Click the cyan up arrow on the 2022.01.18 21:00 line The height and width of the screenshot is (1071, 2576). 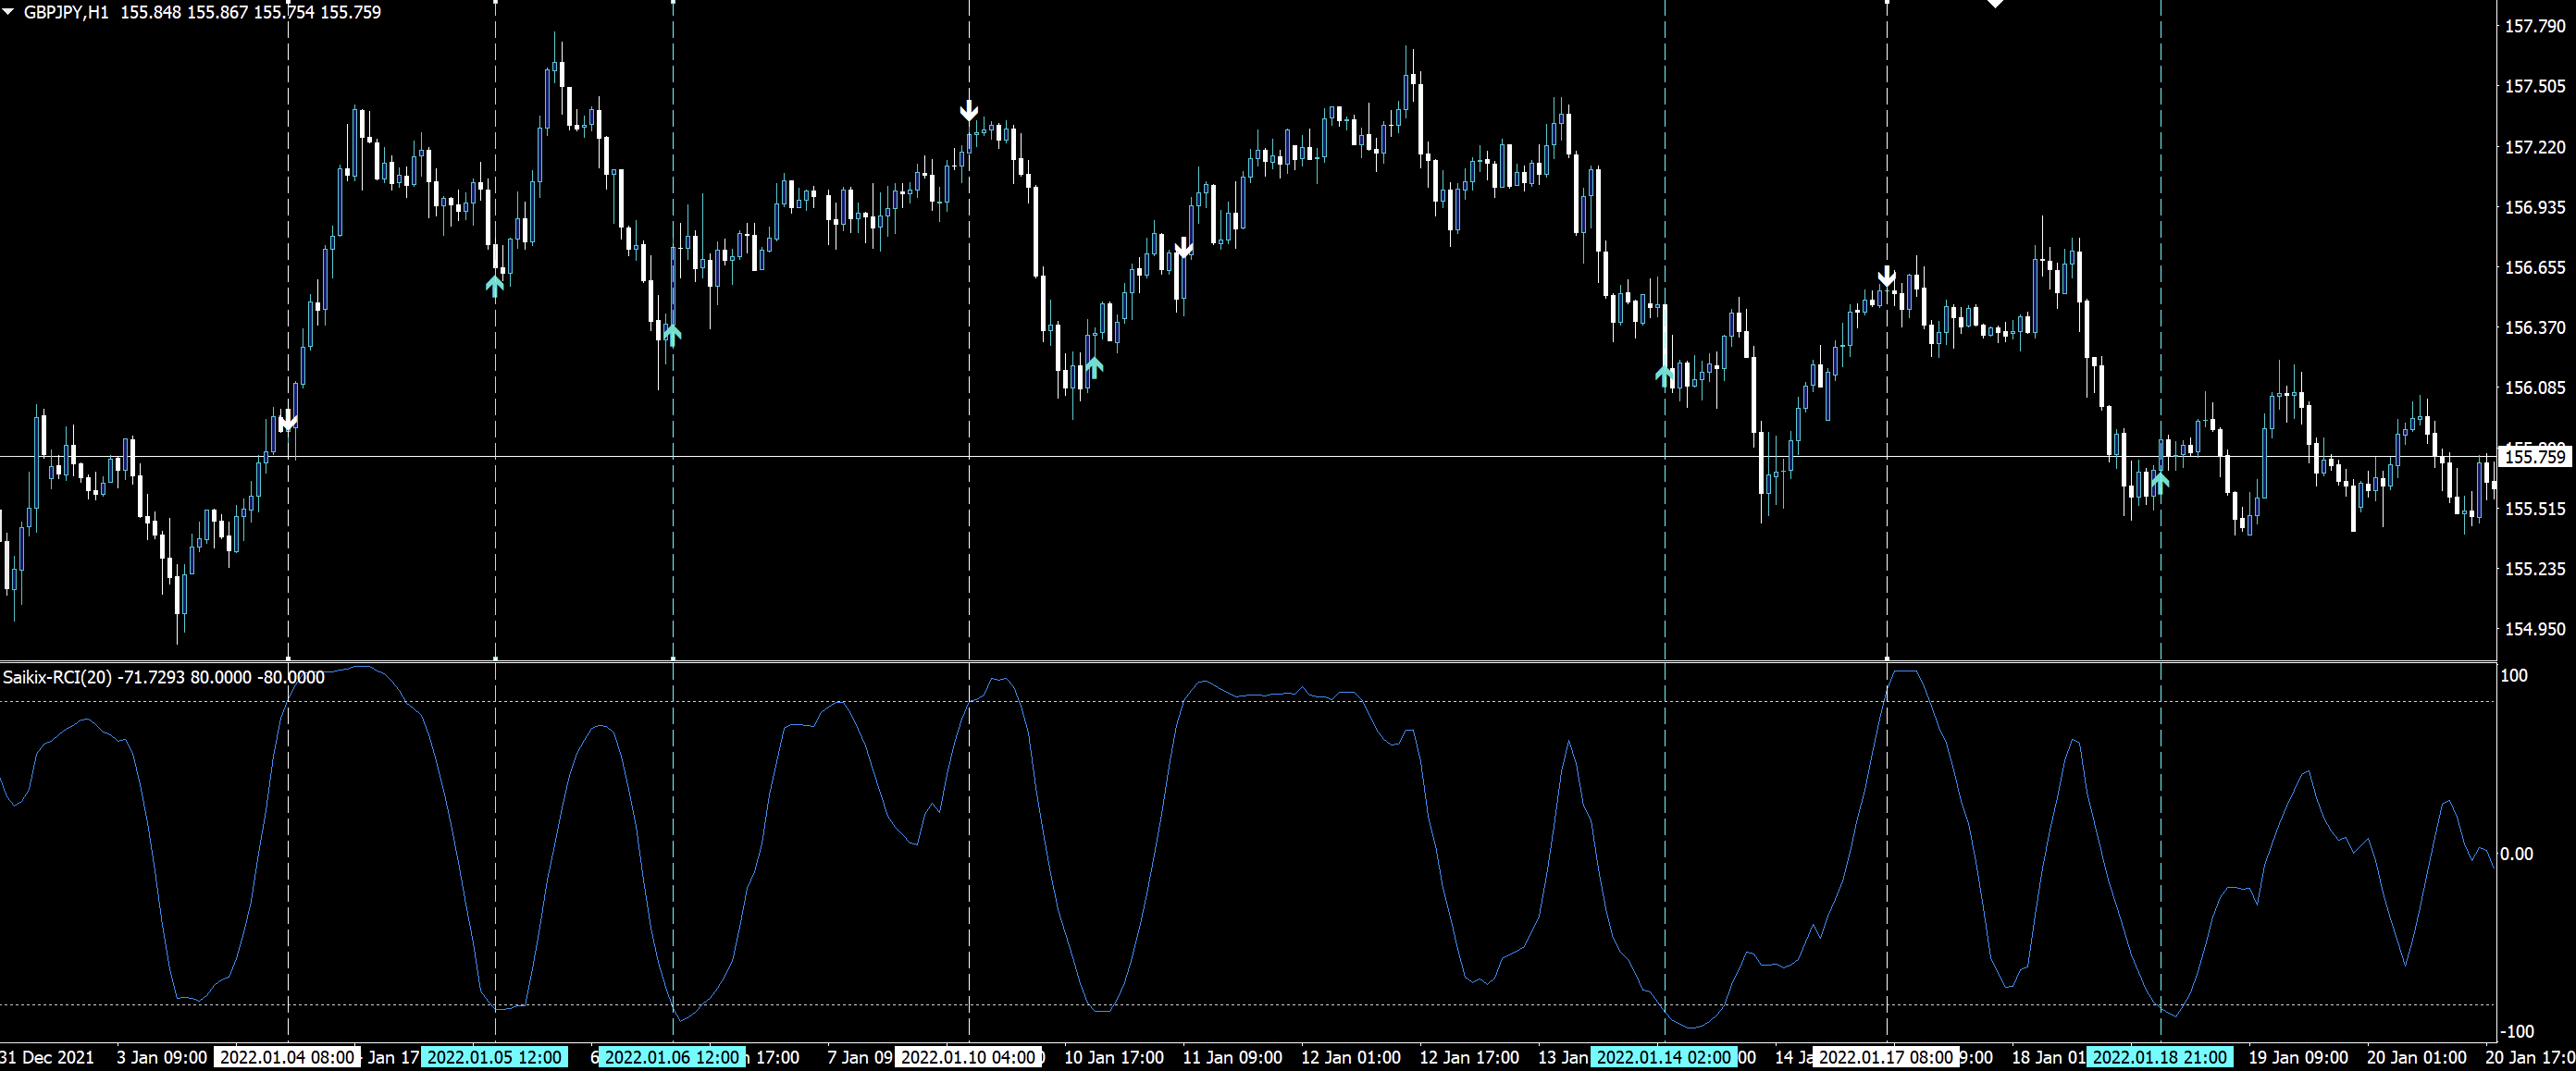pos(2160,483)
